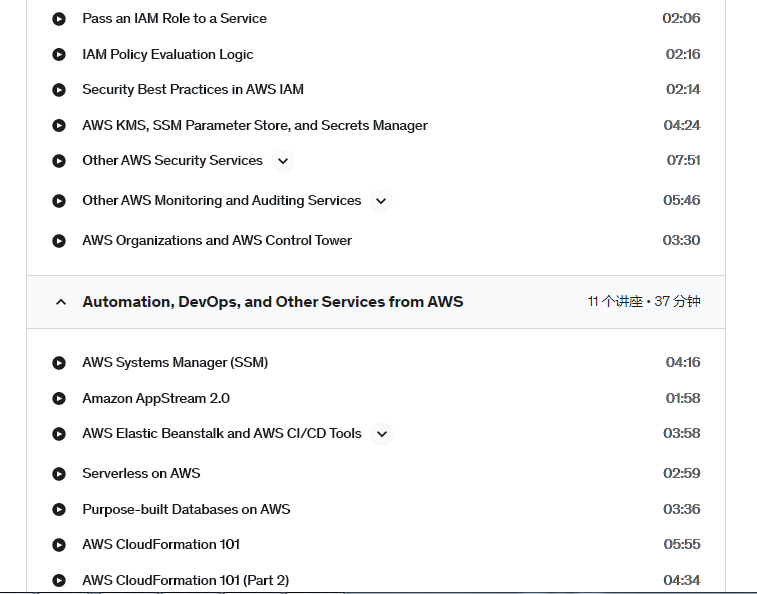Click play icon beside AWS KMS, SSM Parameter Store lecture

click(59, 126)
